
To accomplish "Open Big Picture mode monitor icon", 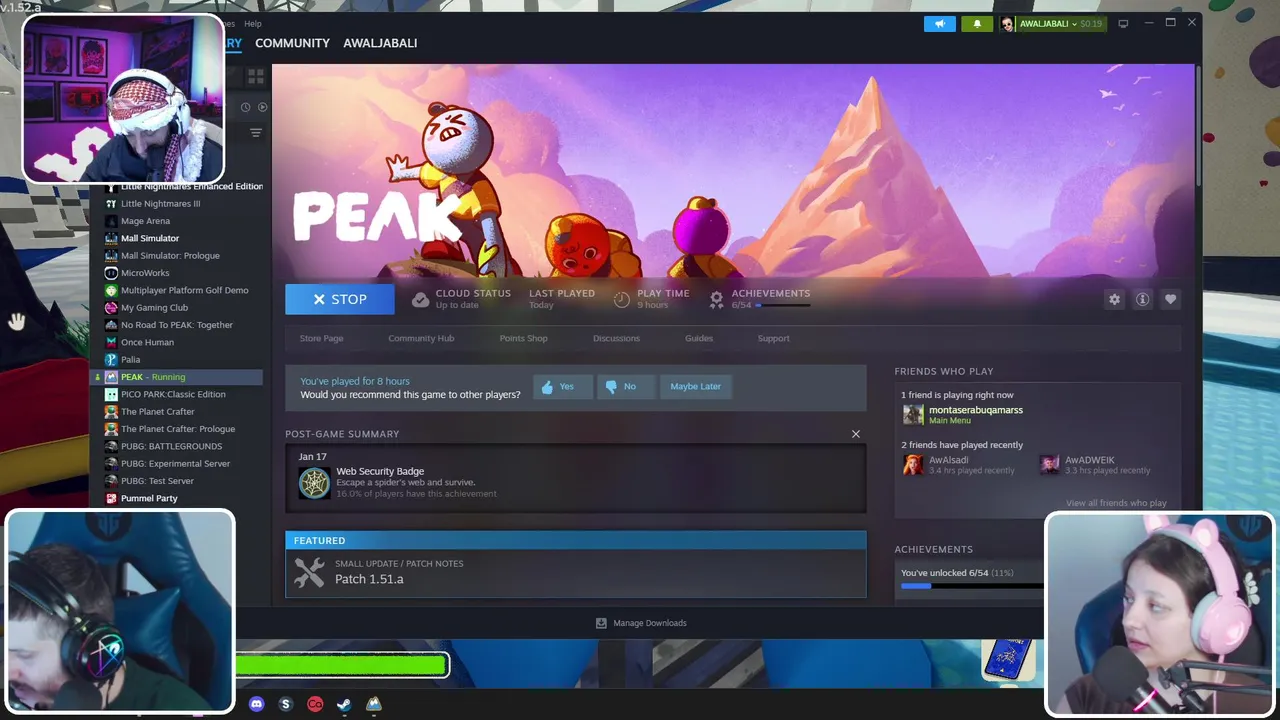I will [x=1123, y=23].
